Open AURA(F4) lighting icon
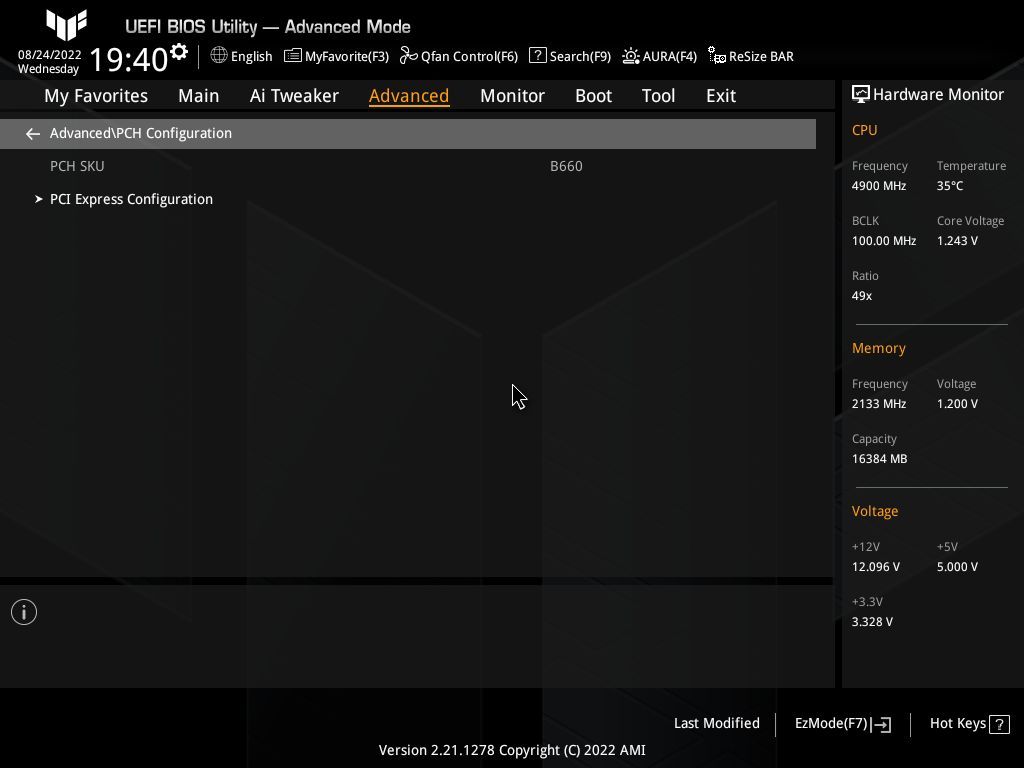 (x=630, y=56)
